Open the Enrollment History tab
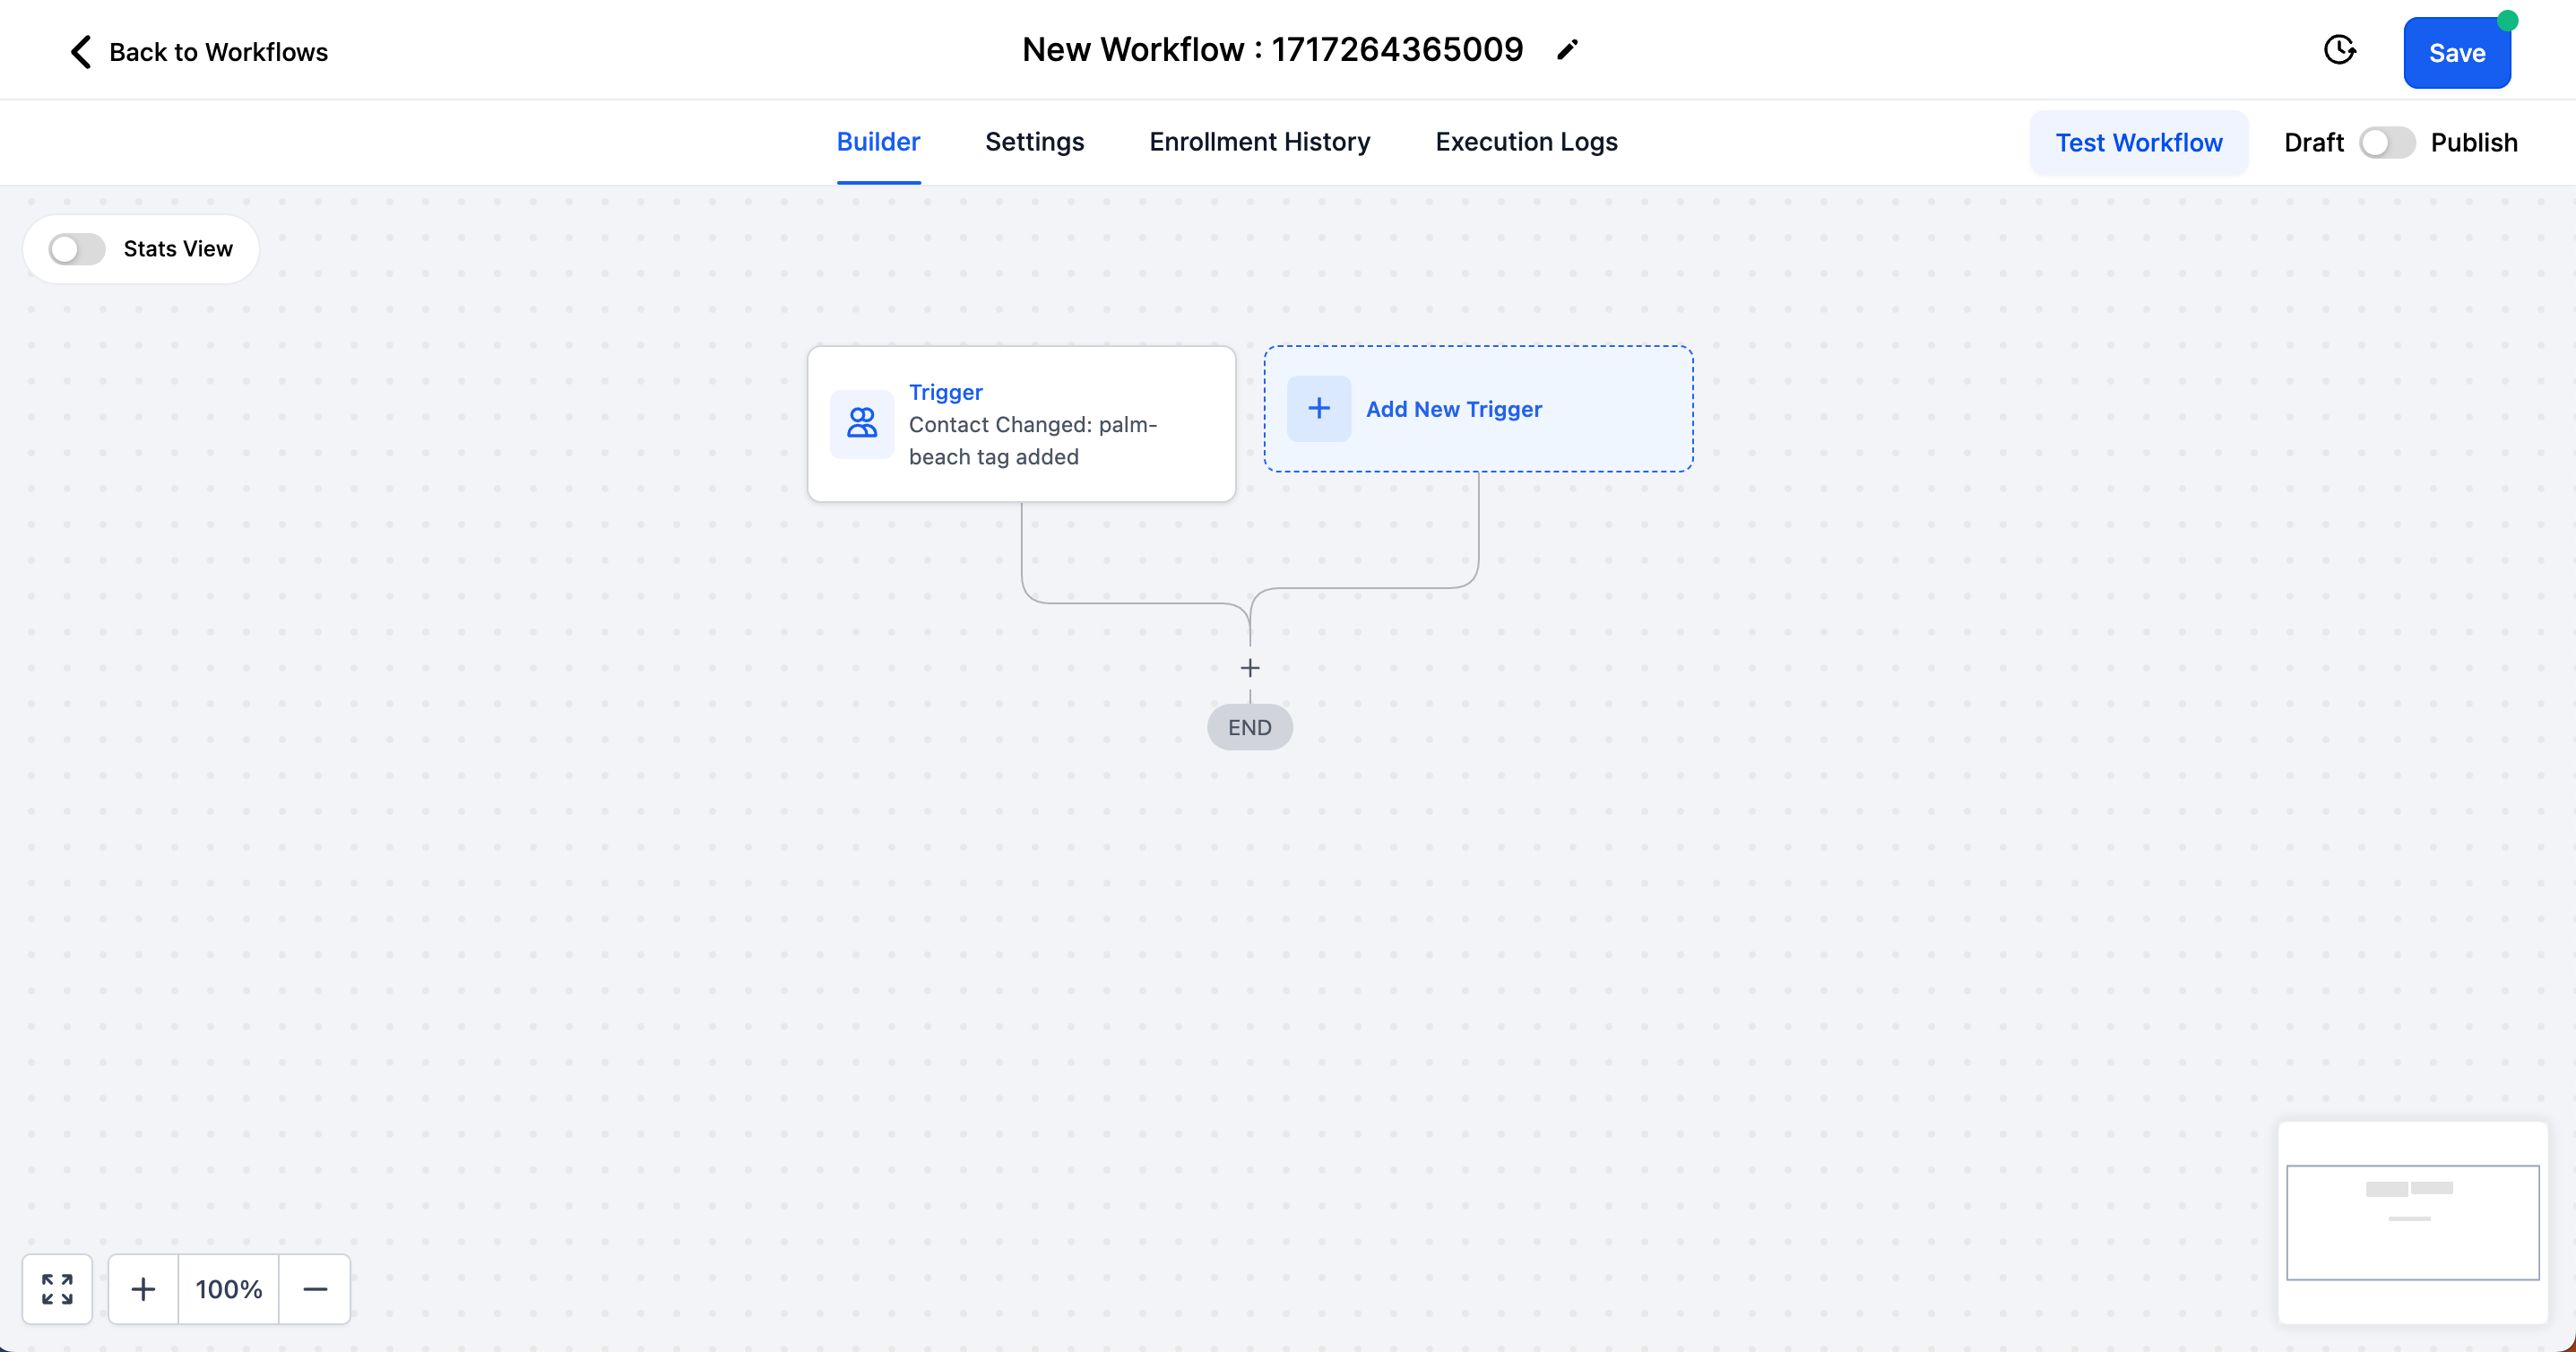The height and width of the screenshot is (1352, 2576). point(1259,142)
